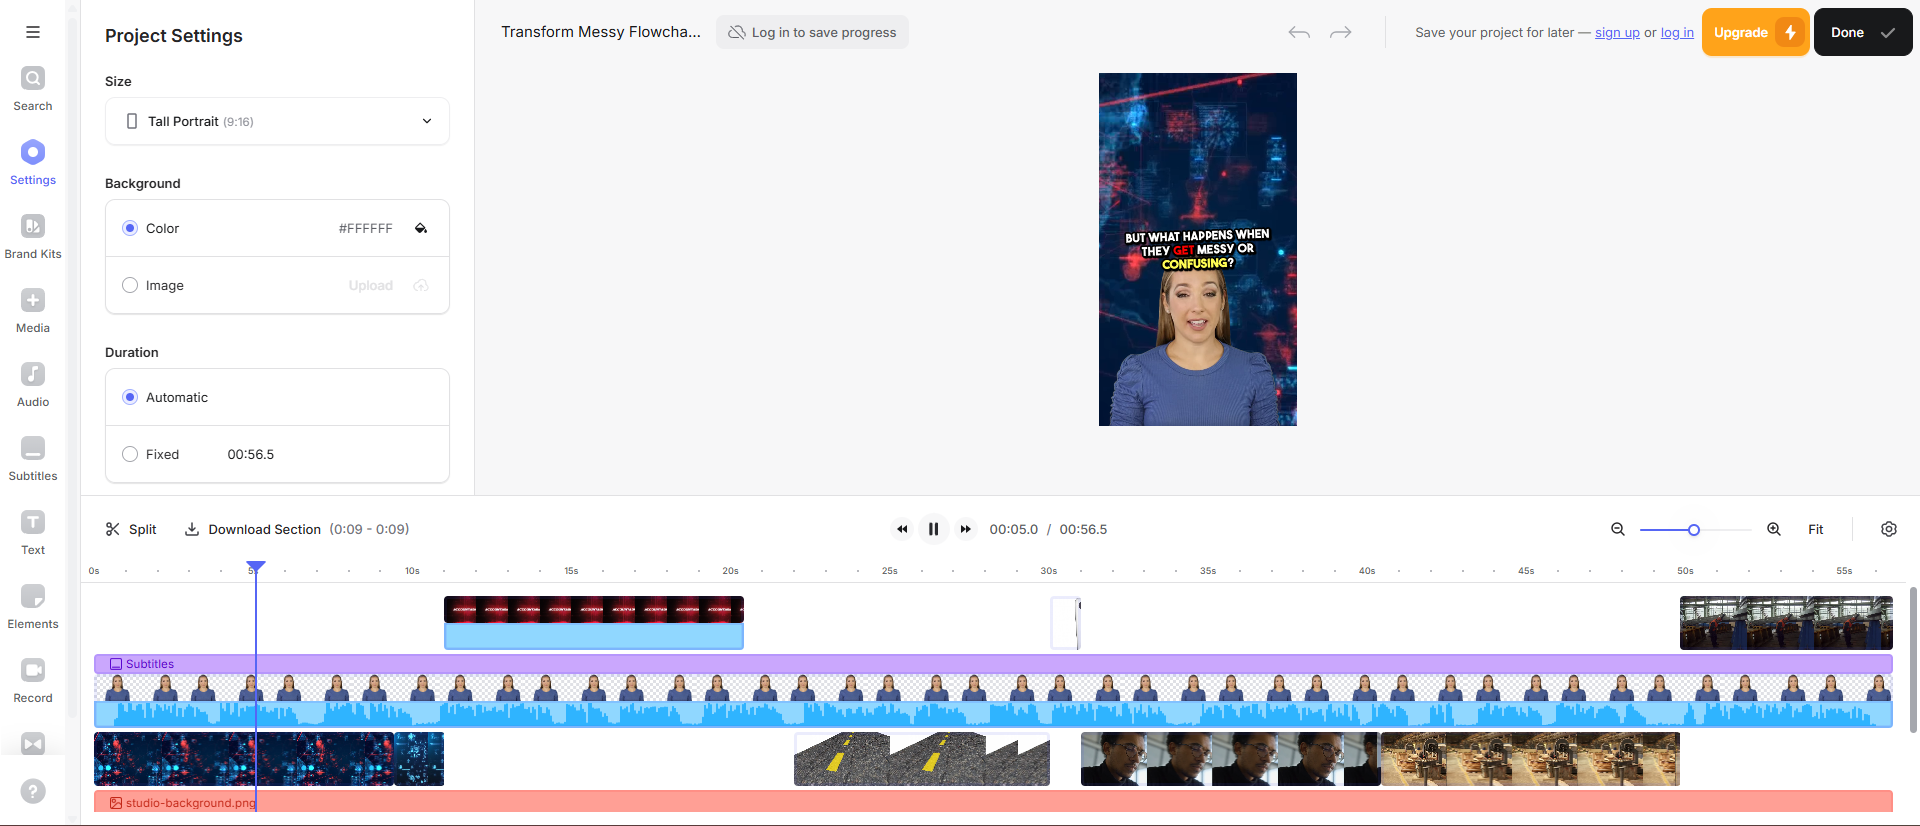Screen dimensions: 1920x826
Task: Click the Done button
Action: point(1863,32)
